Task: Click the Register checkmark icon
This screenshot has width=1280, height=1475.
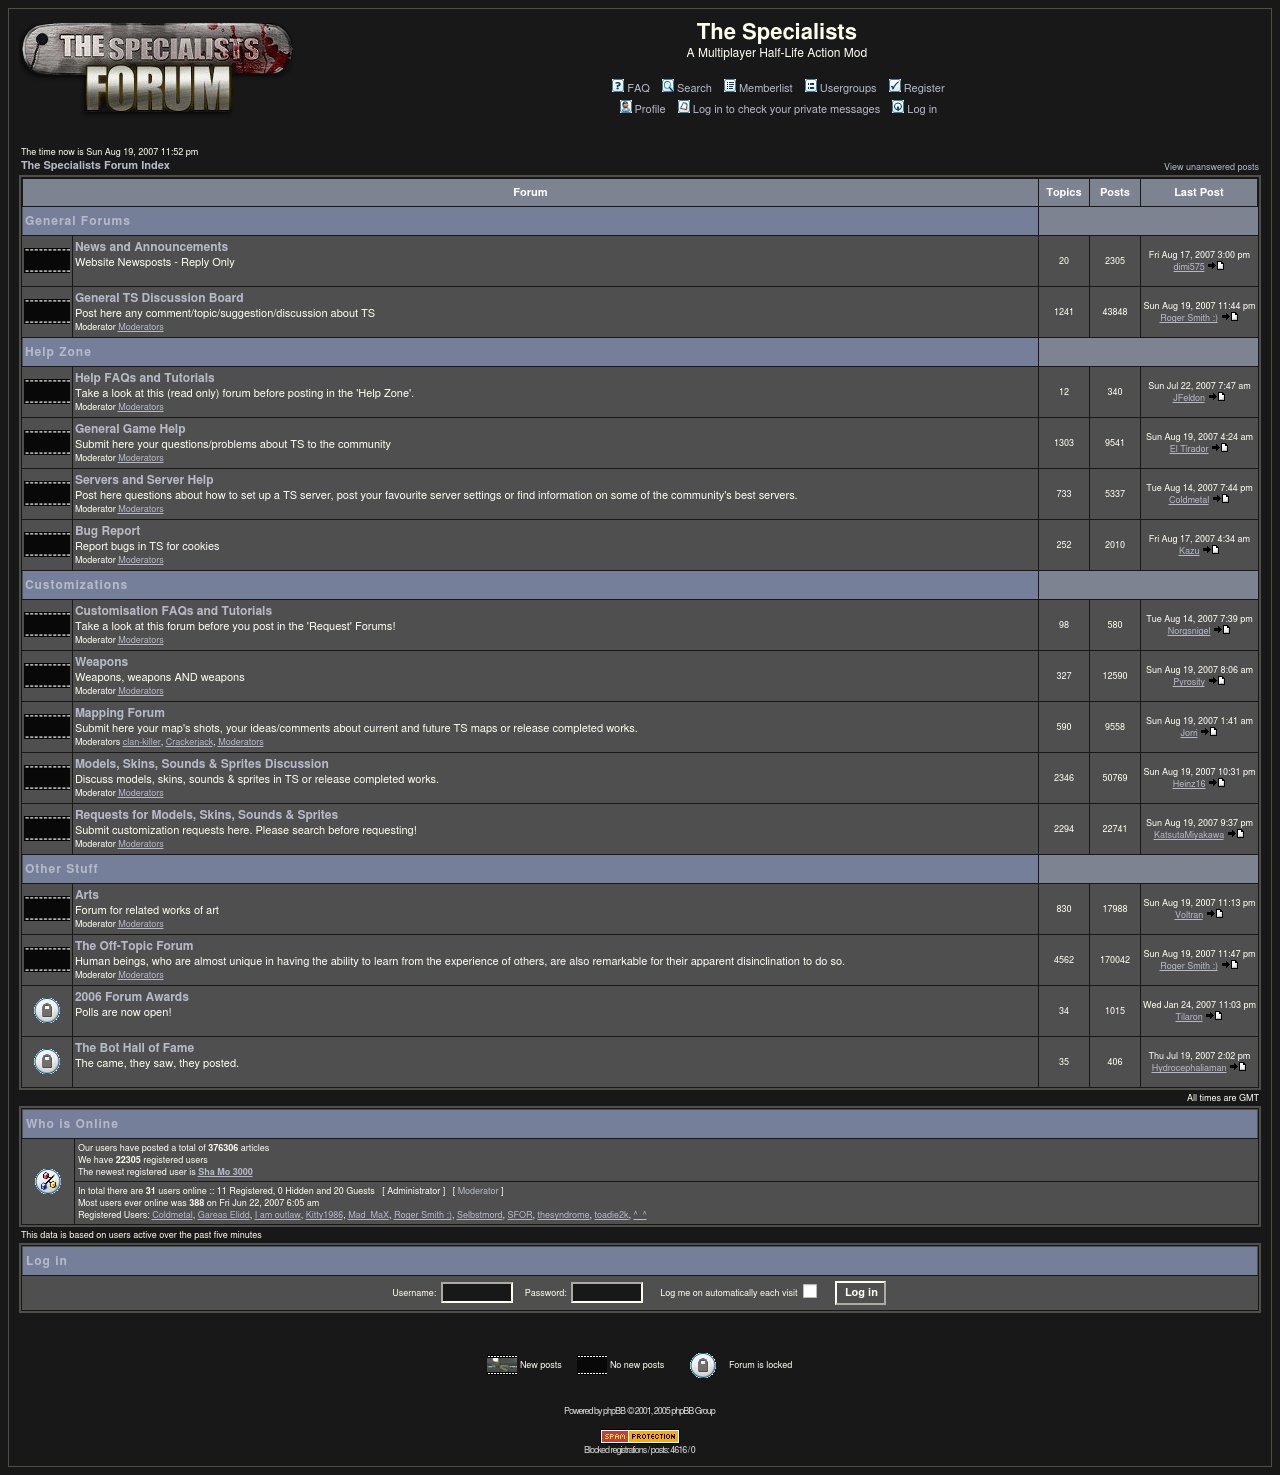Action: [x=895, y=86]
